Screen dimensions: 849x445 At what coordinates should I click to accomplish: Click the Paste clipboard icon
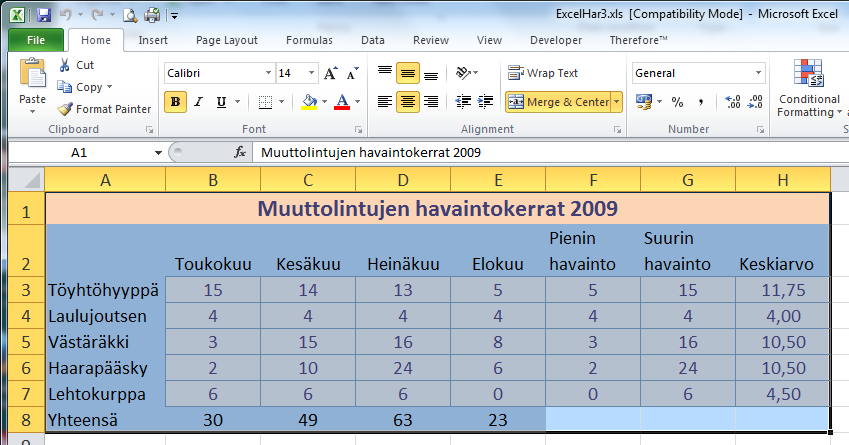click(x=32, y=73)
